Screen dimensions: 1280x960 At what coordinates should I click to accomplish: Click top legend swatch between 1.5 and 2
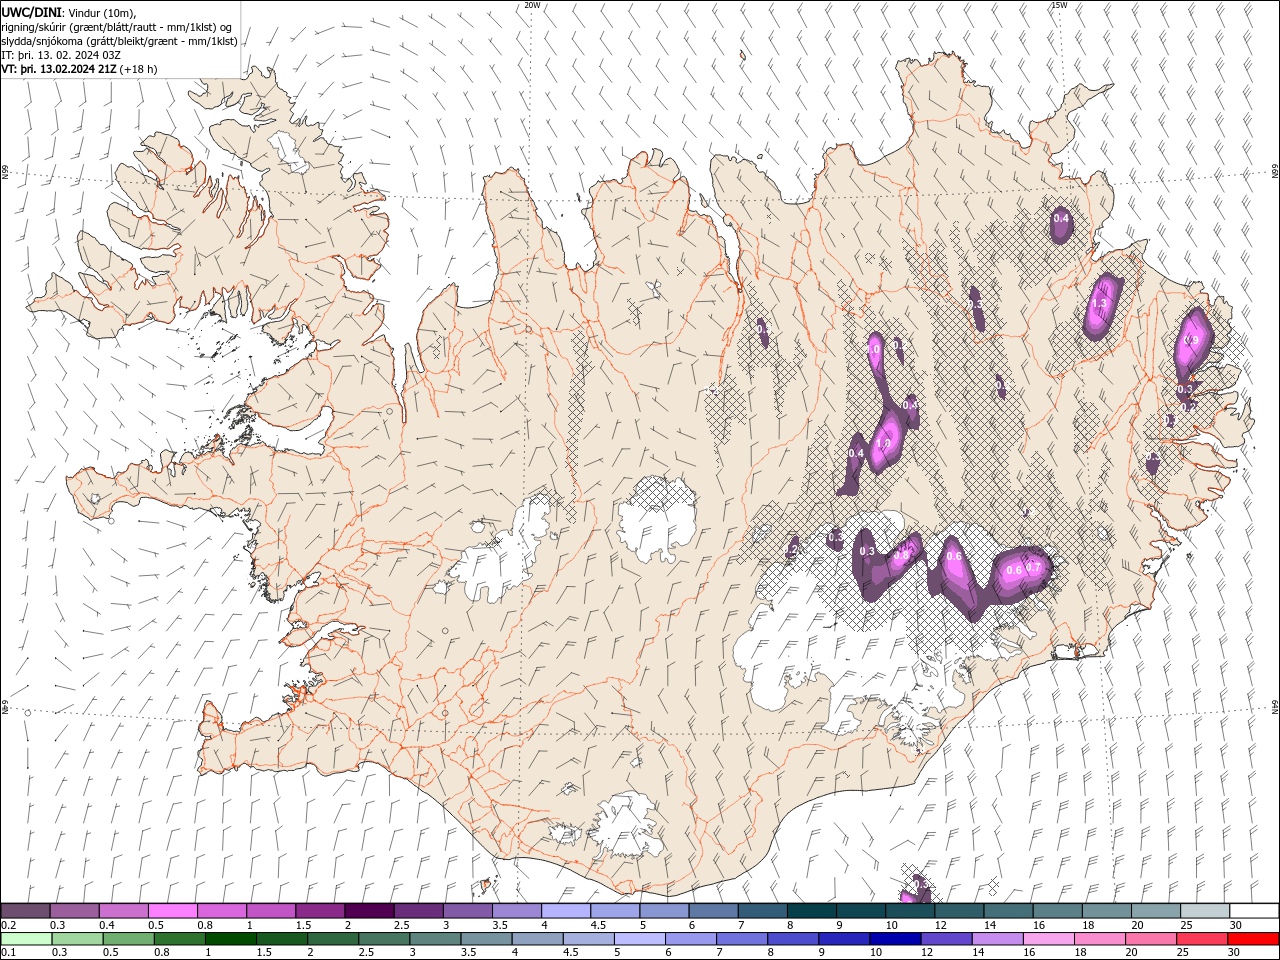(320, 911)
